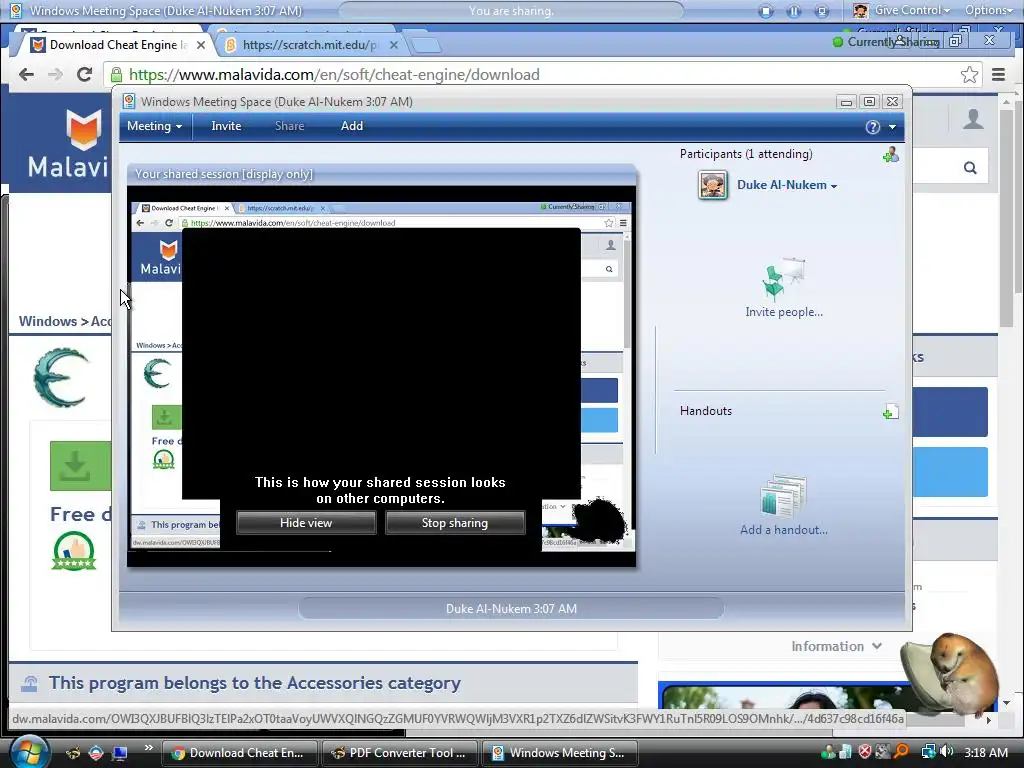Switch to the scratch.mit.edu browser tab

[x=307, y=45]
